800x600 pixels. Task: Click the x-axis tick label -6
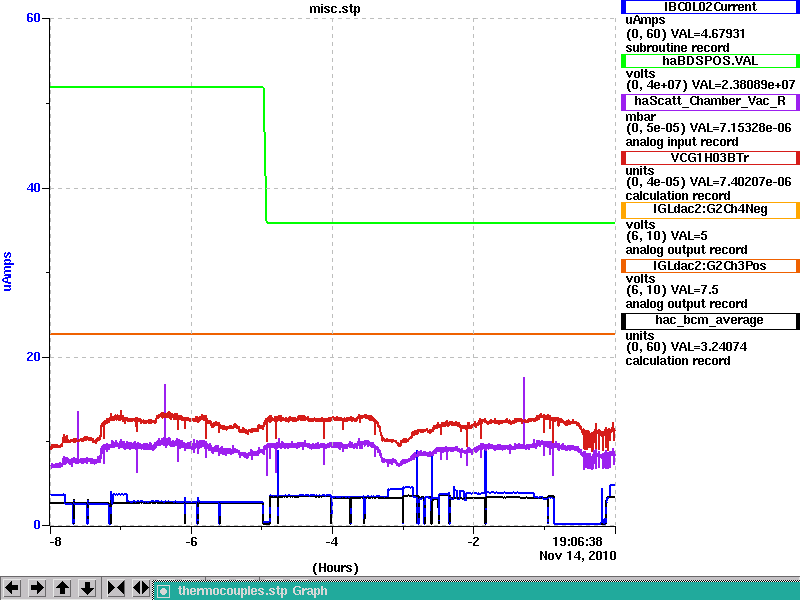190,541
